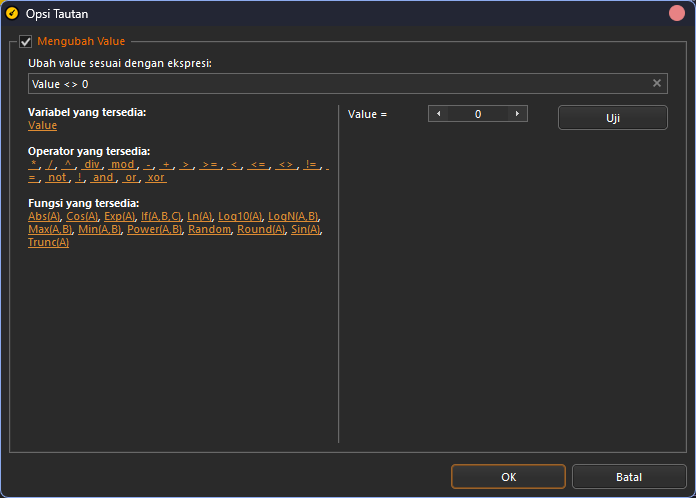This screenshot has width=696, height=498.
Task: Insert the Abs(A) function
Action: 44,216
